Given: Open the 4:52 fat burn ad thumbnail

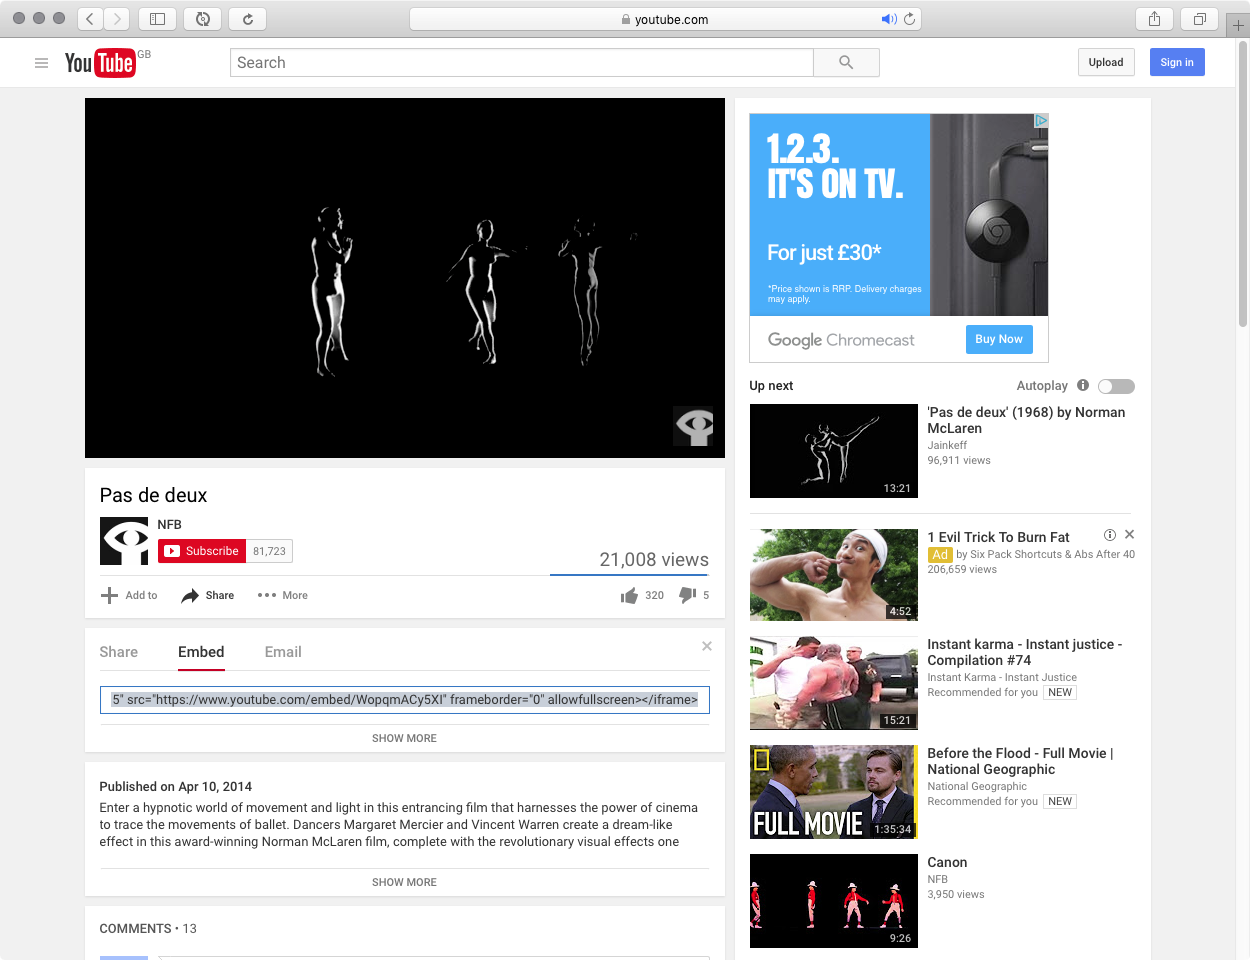Looking at the screenshot, I should click(834, 575).
